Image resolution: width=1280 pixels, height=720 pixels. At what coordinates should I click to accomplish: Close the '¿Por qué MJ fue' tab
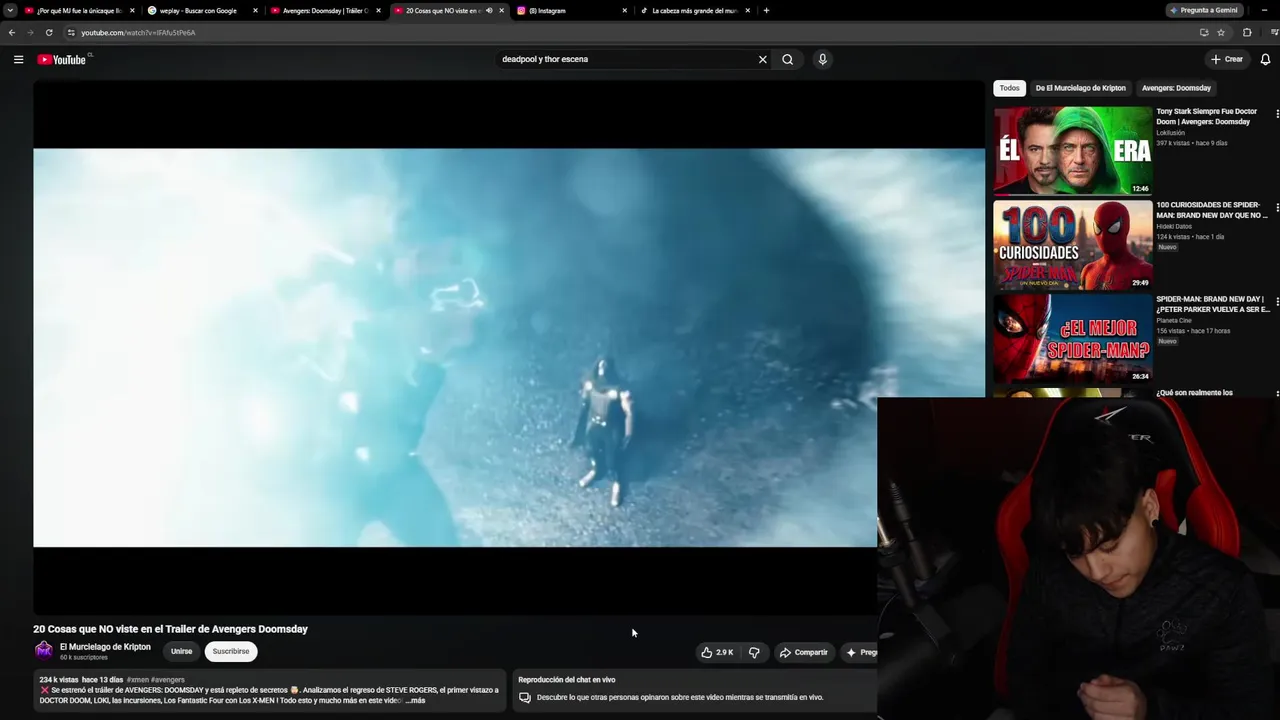pyautogui.click(x=132, y=10)
